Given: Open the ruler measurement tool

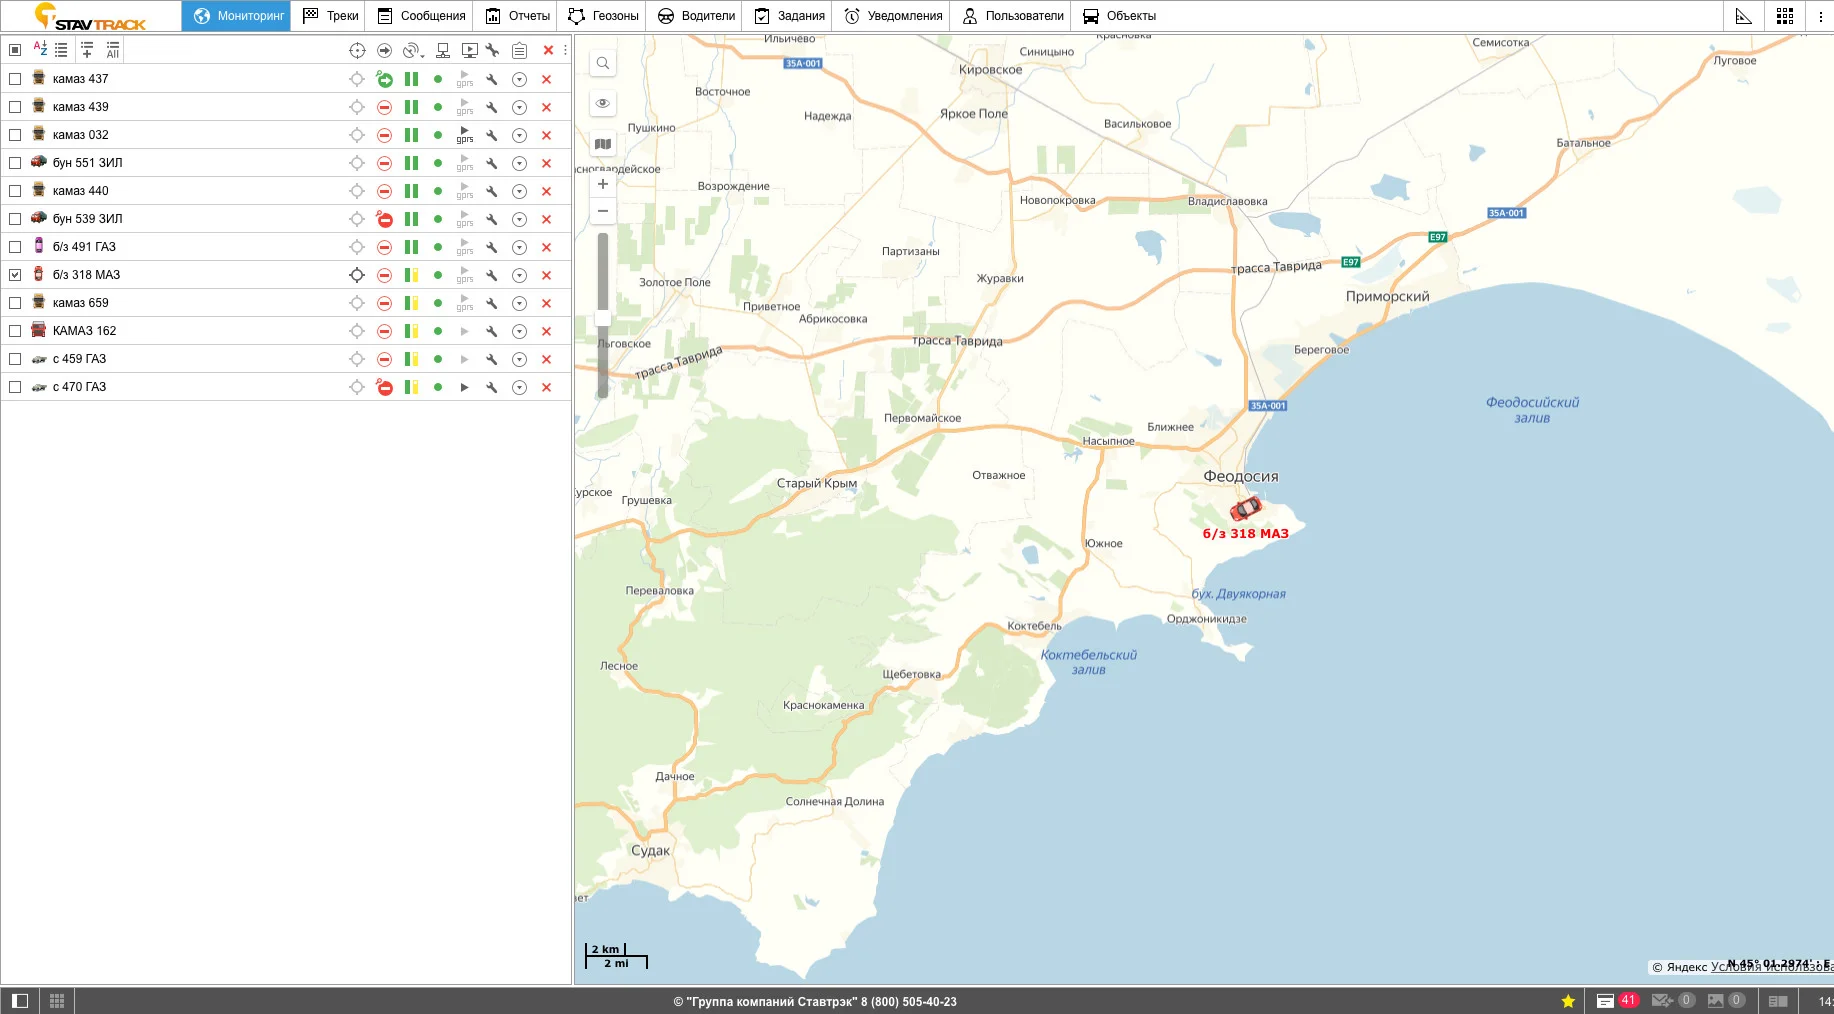Looking at the screenshot, I should pyautogui.click(x=1743, y=16).
